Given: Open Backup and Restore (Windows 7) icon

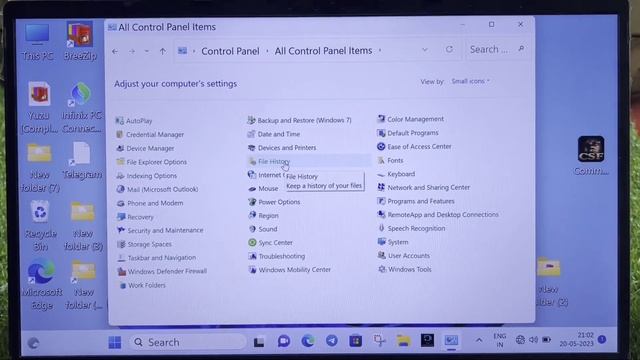Looking at the screenshot, I should pos(251,120).
